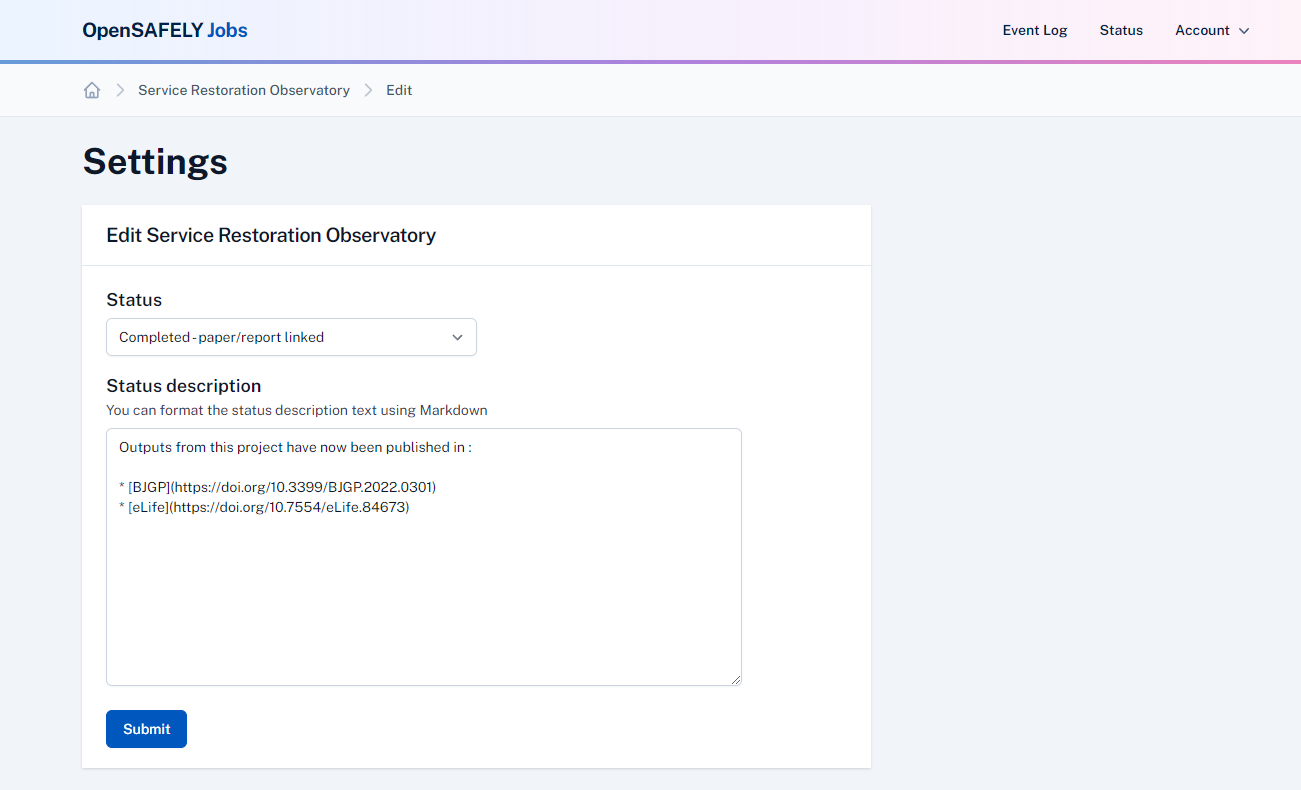
Task: Place cursor on the eLife DOI line
Action: (269, 507)
